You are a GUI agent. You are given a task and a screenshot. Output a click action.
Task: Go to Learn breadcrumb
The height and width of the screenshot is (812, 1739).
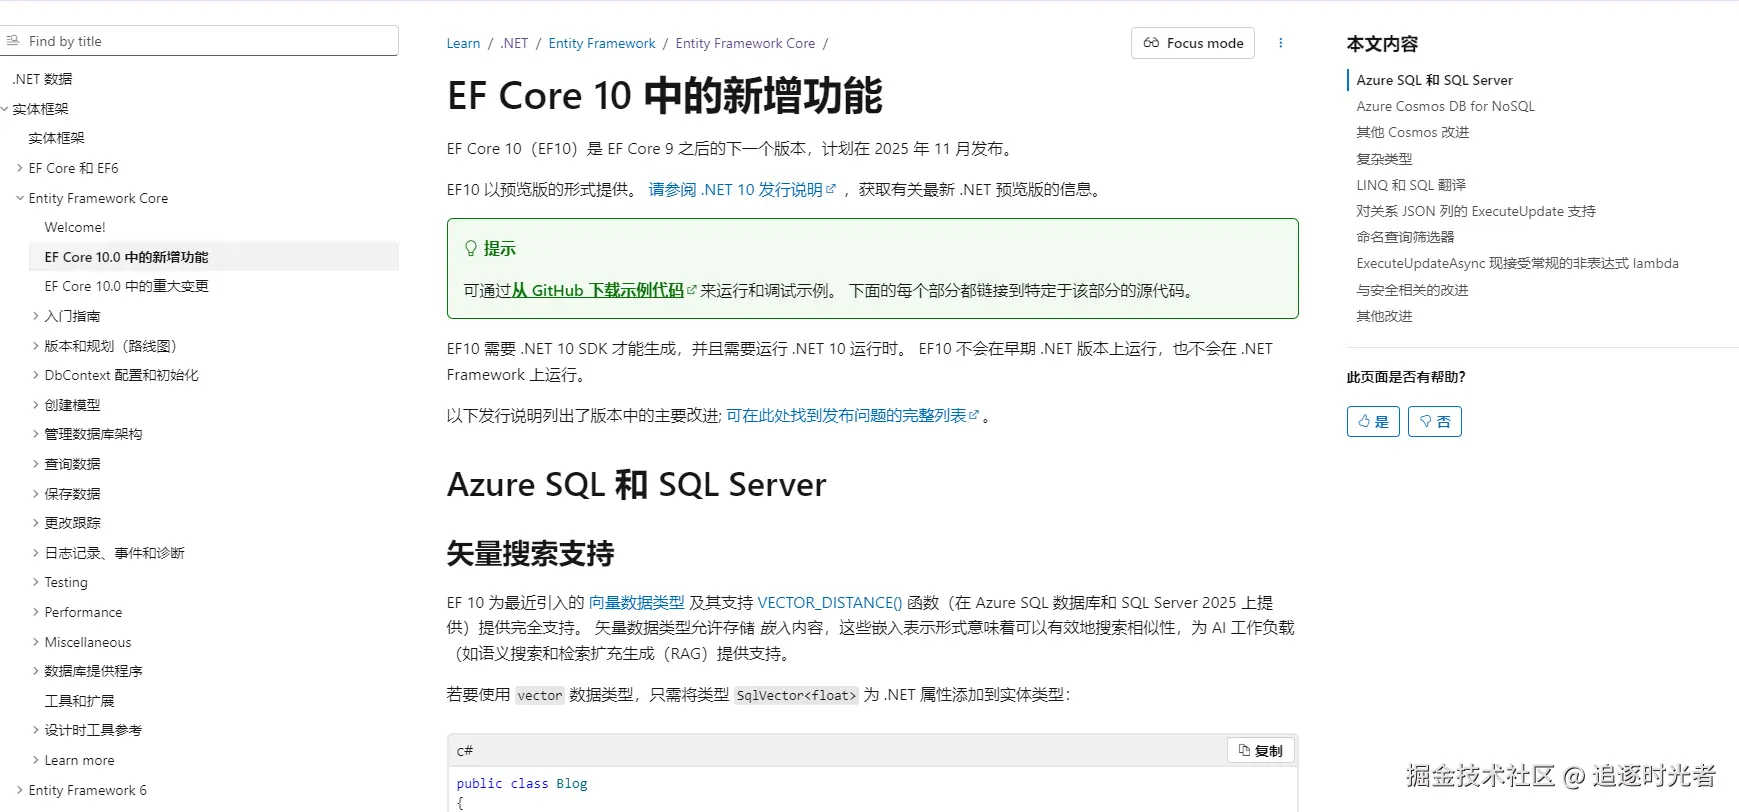pyautogui.click(x=463, y=43)
